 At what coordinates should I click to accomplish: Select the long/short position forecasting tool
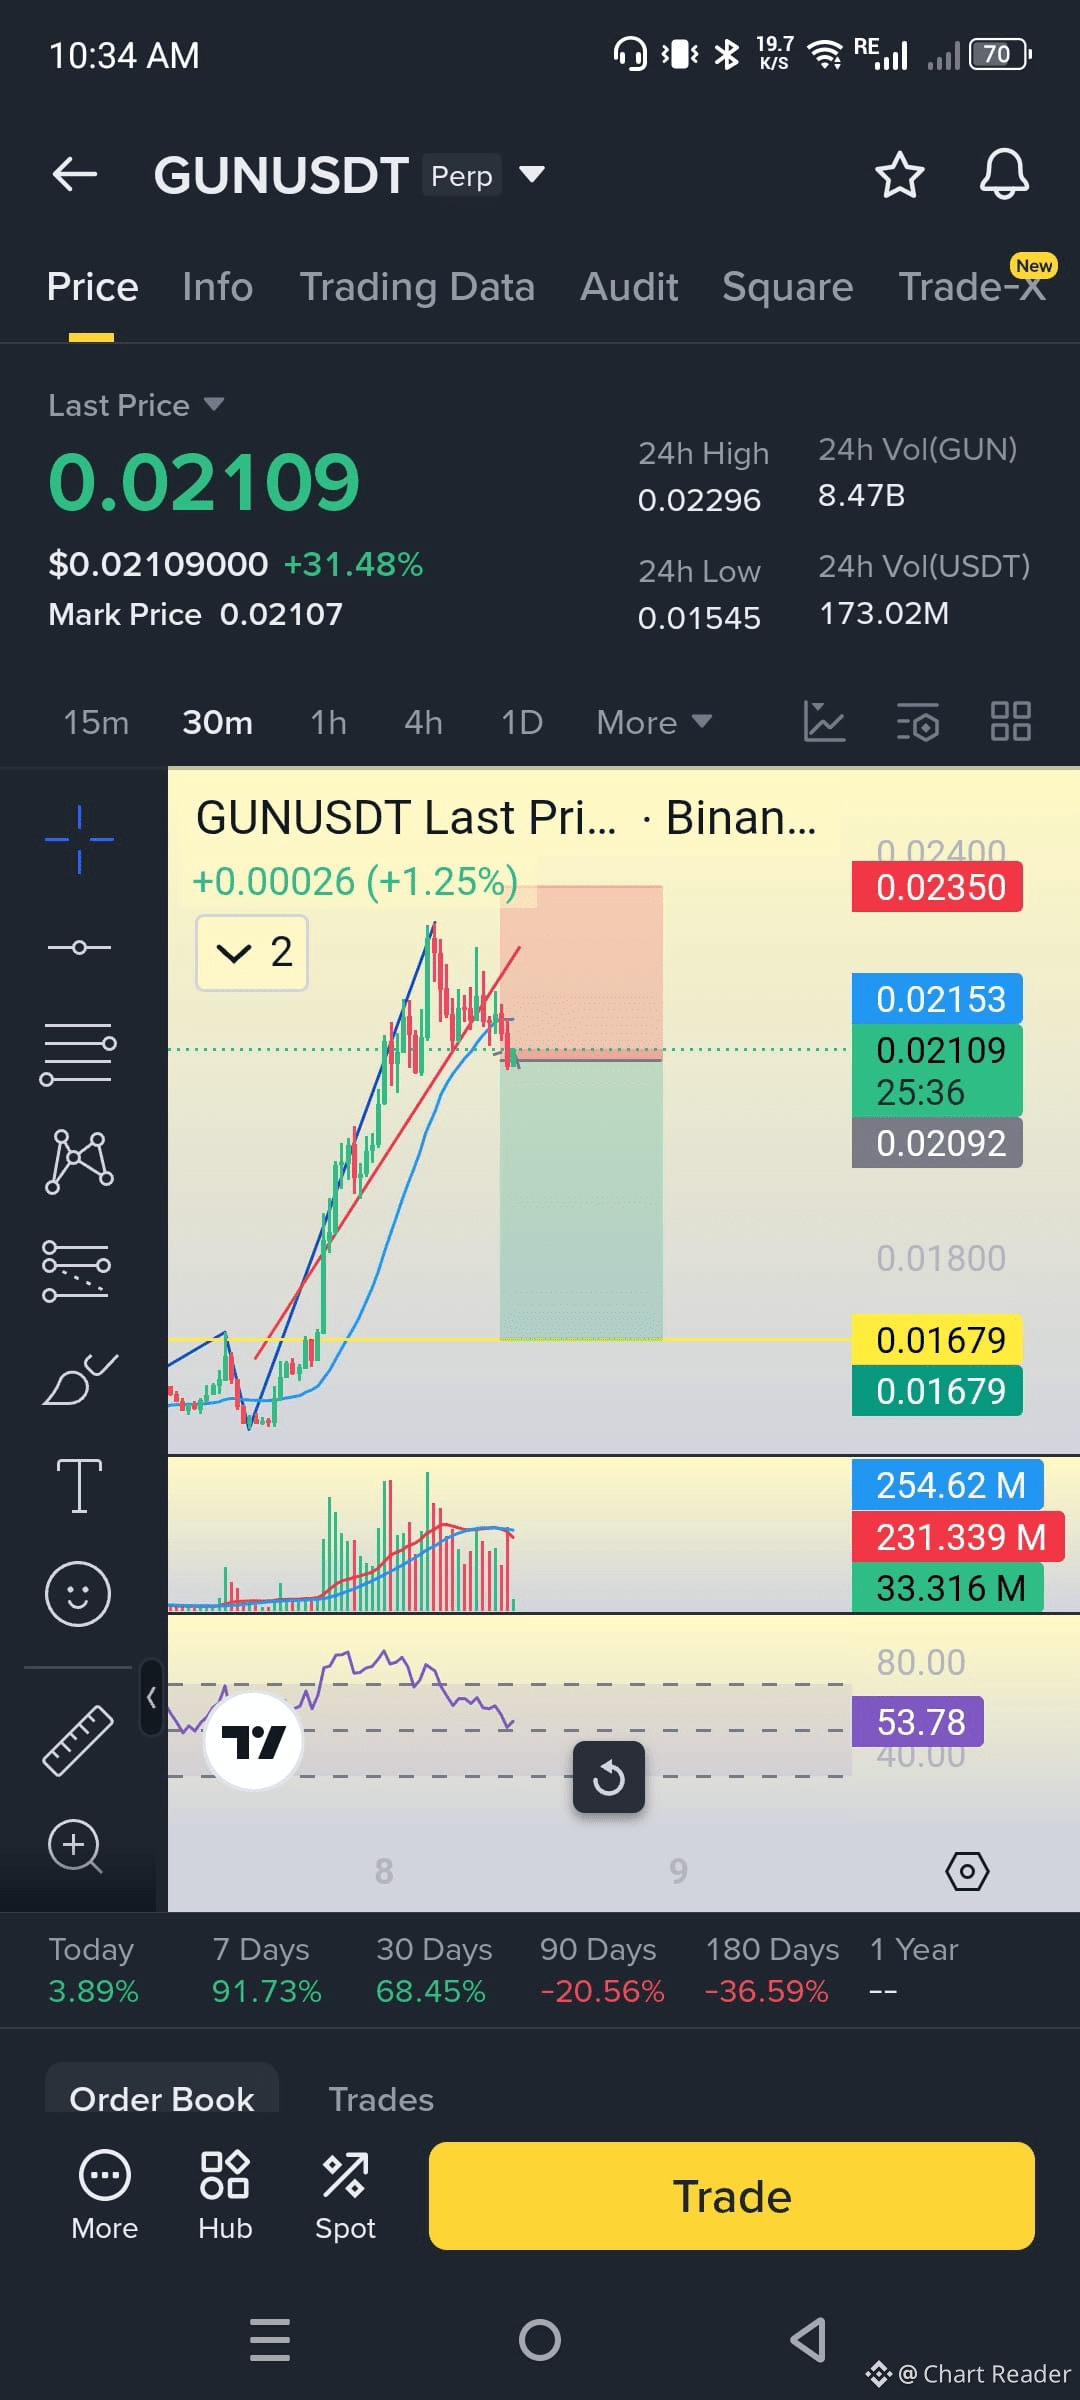[x=76, y=1270]
